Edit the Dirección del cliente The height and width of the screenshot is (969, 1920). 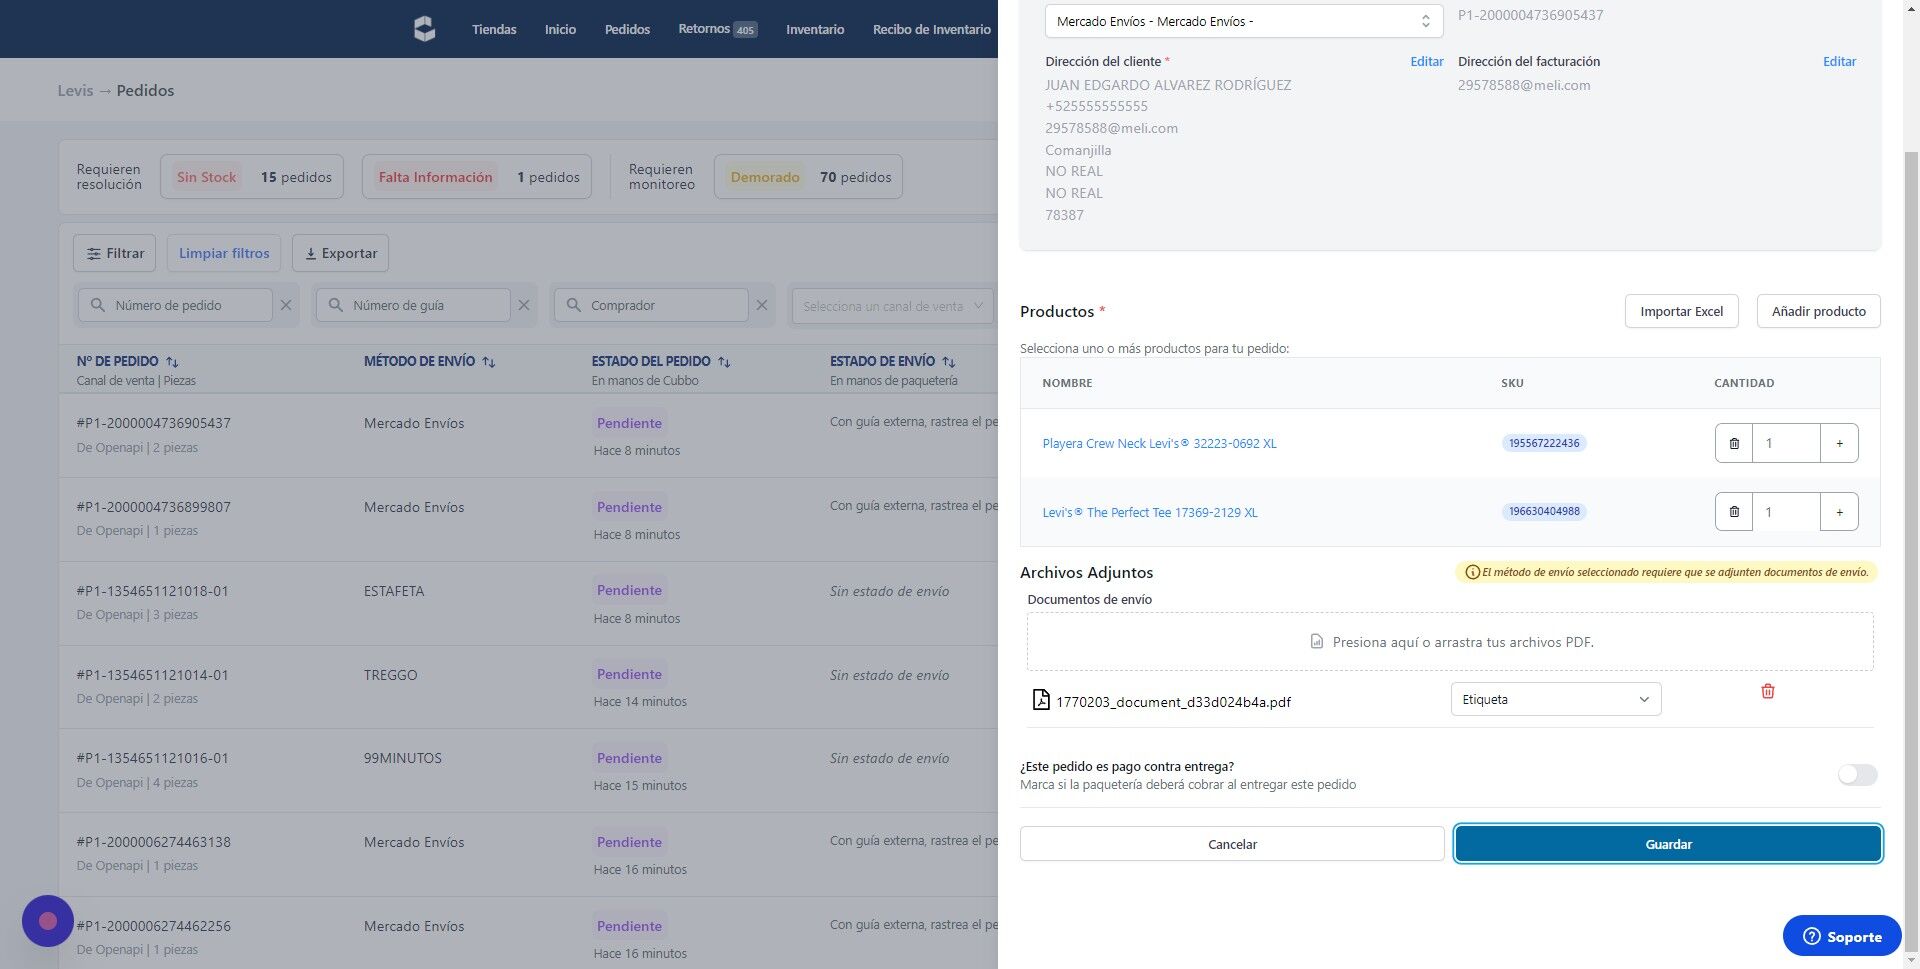[x=1426, y=61]
